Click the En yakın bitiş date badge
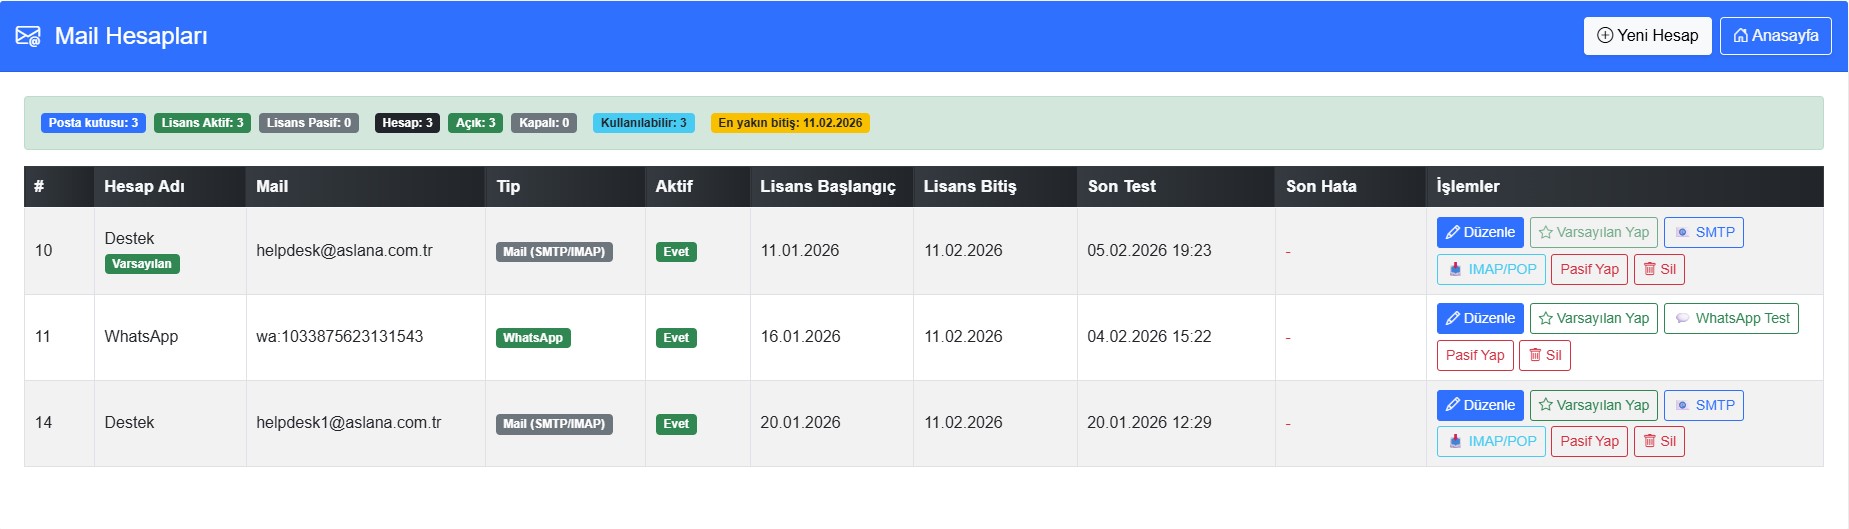This screenshot has height=529, width=1849. point(789,123)
